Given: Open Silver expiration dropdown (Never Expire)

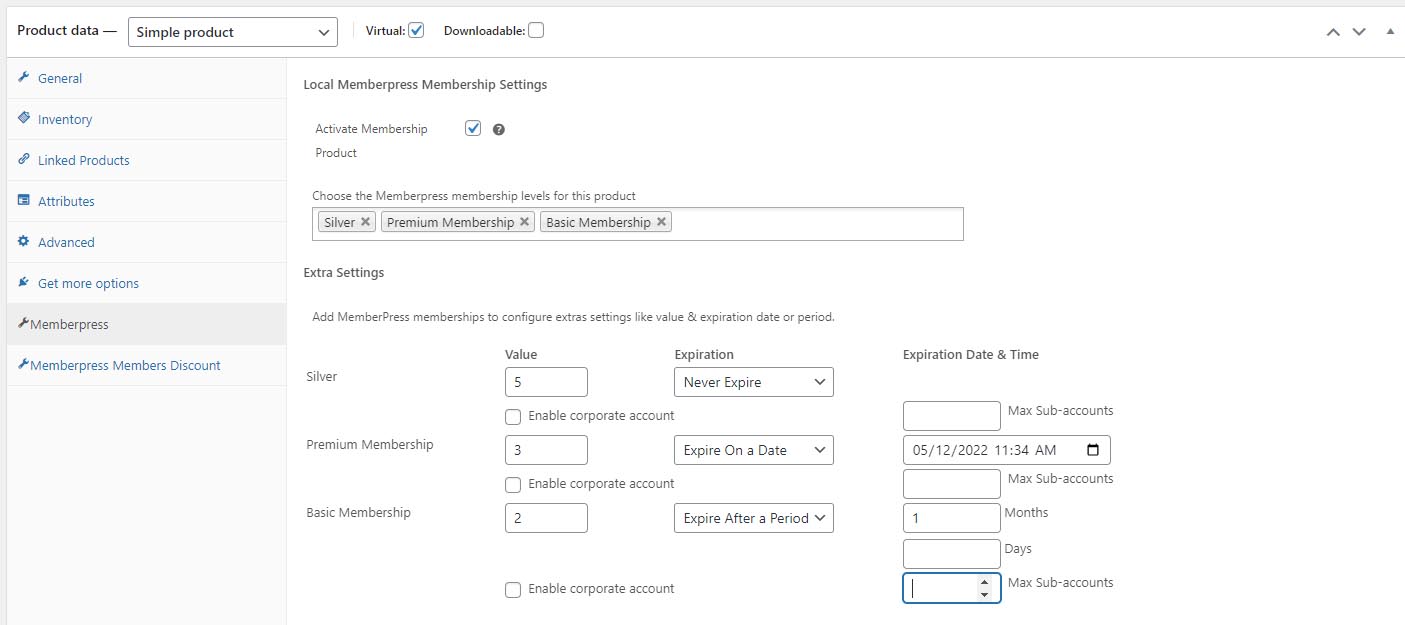Looking at the screenshot, I should coord(754,382).
